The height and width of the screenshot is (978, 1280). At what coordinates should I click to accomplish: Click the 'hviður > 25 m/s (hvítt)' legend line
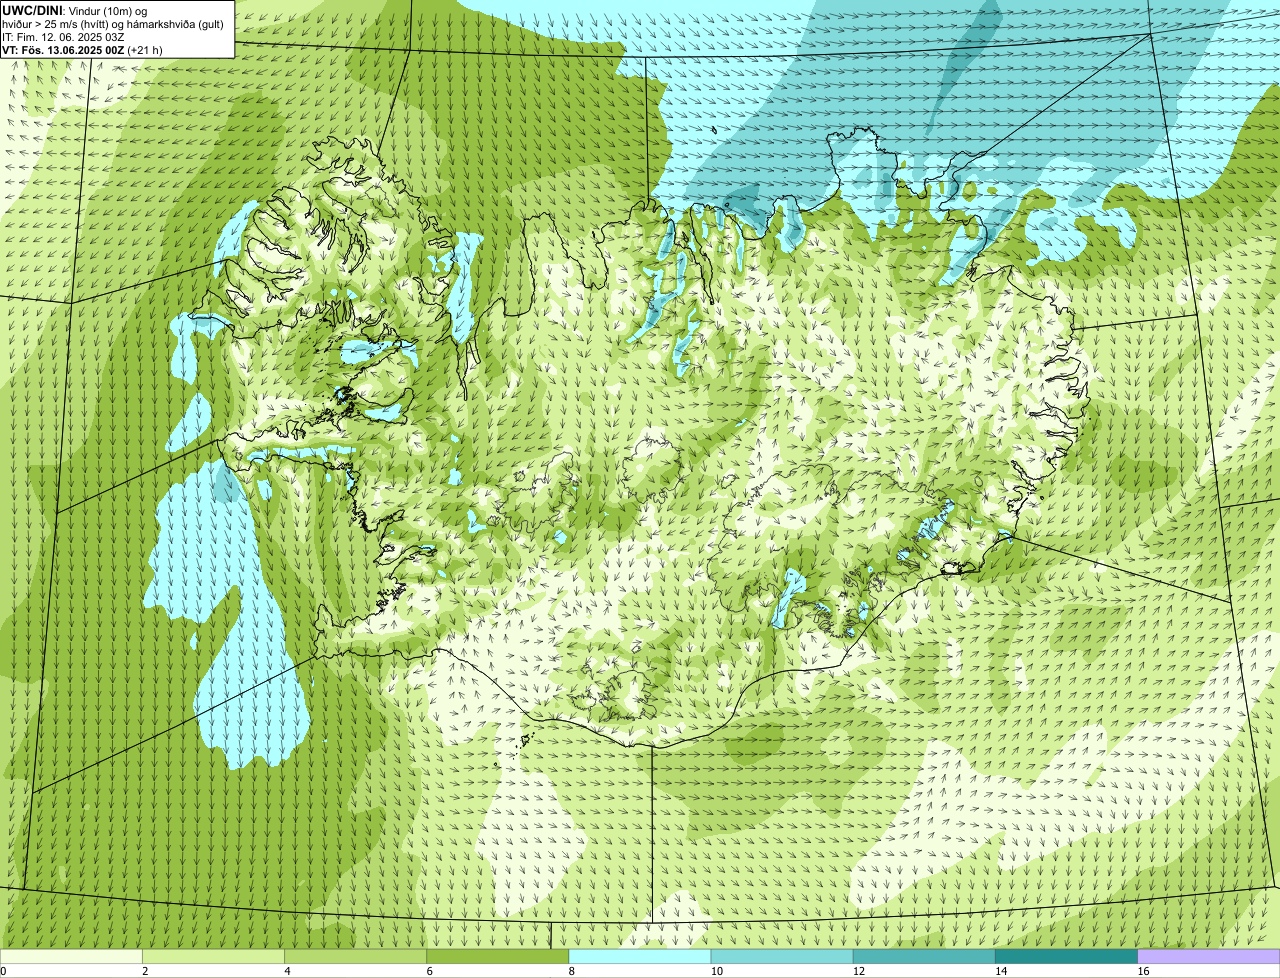tap(115, 23)
